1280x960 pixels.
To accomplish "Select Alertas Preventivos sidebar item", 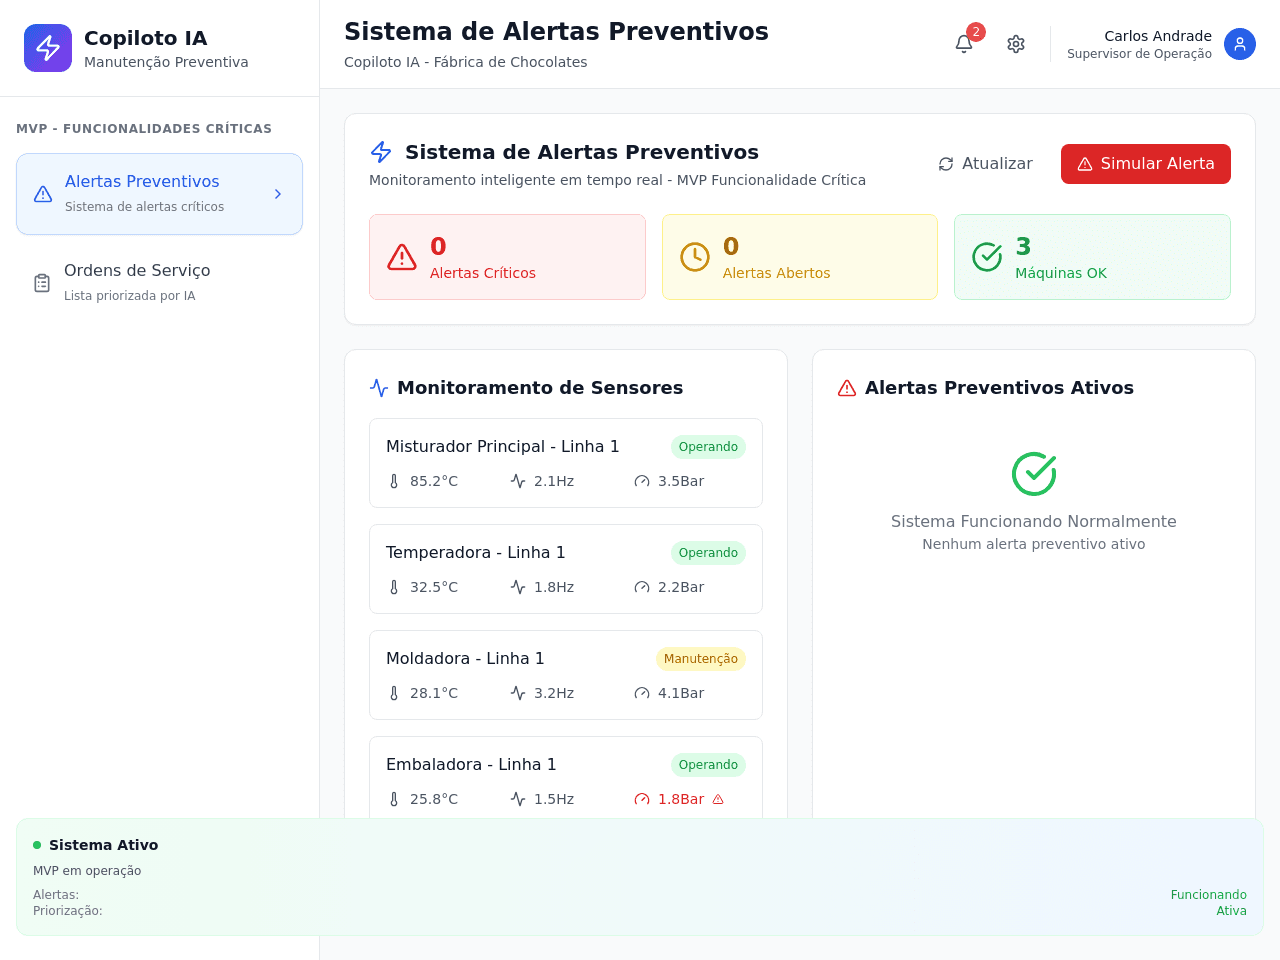I will tap(159, 194).
